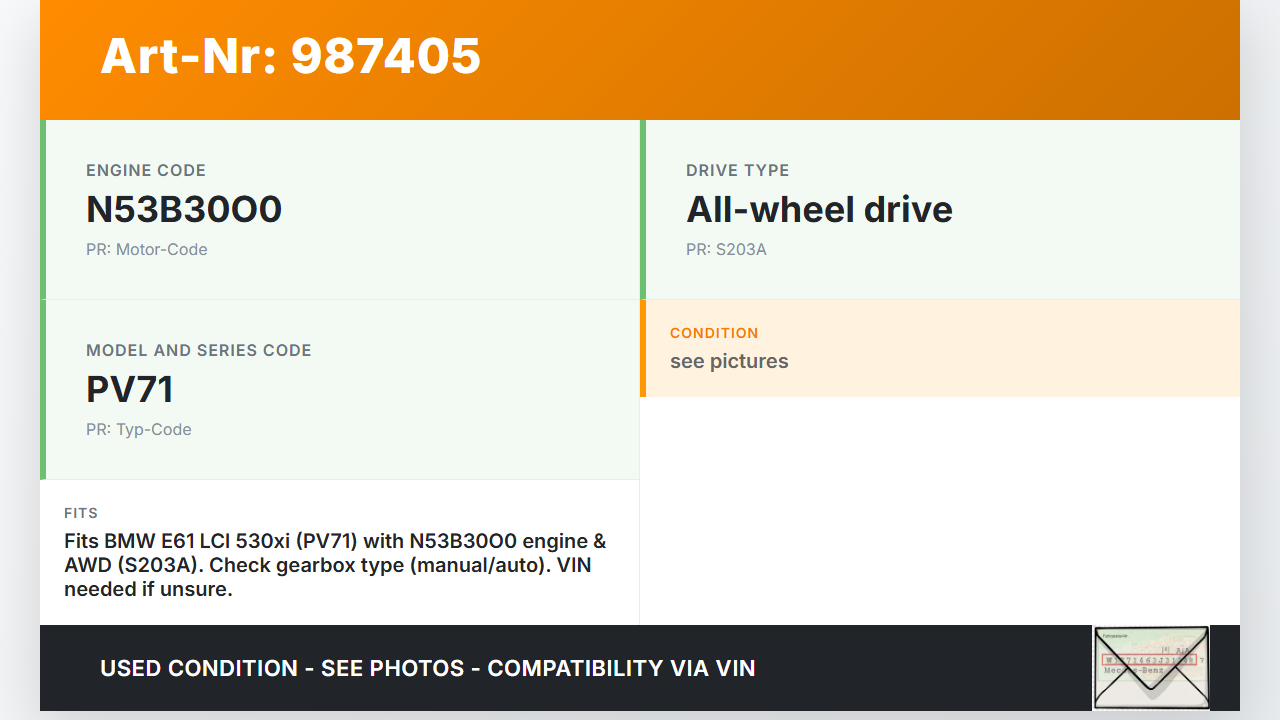The width and height of the screenshot is (1280, 720).
Task: Select the ENGINE CODE label
Action: coord(146,170)
